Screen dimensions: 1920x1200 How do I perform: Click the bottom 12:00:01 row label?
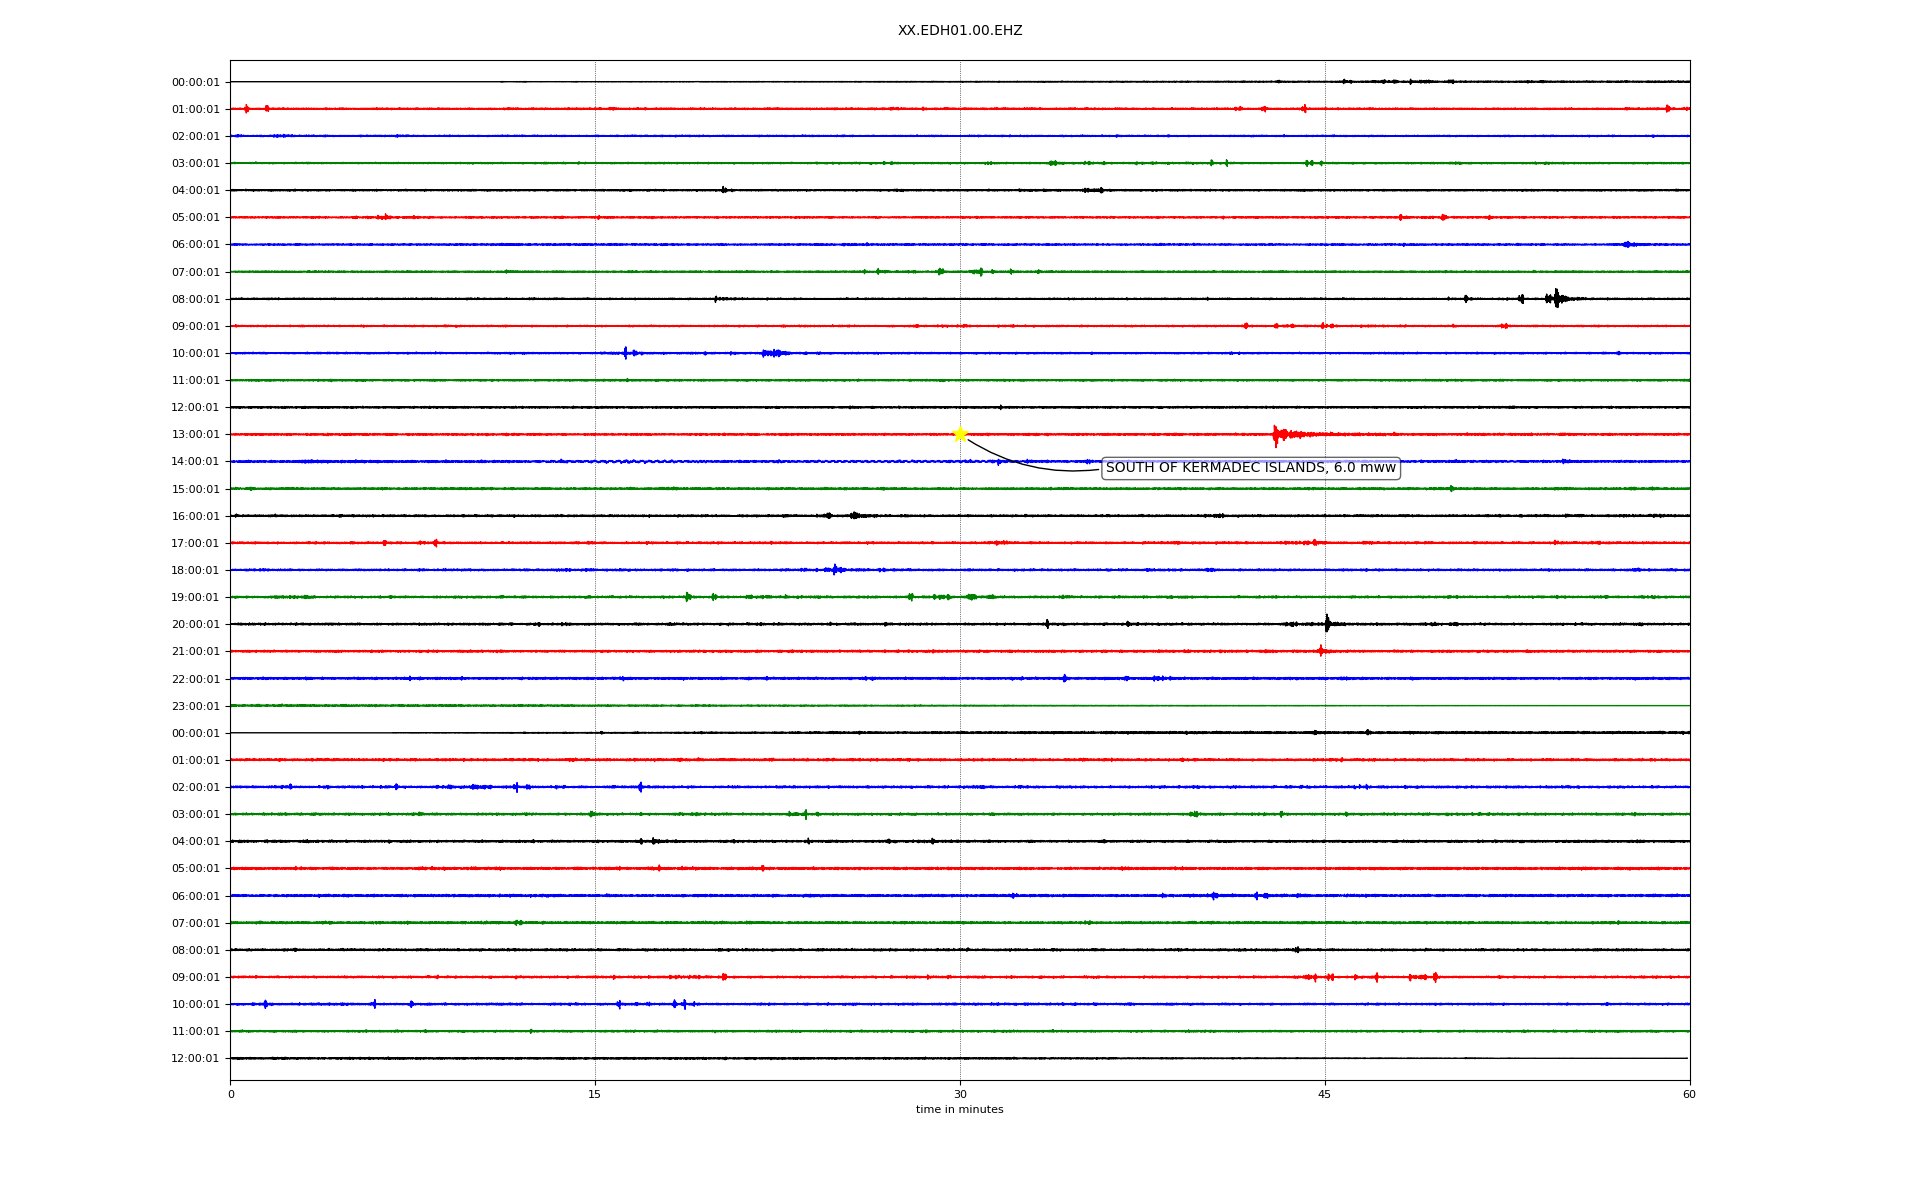195,1059
